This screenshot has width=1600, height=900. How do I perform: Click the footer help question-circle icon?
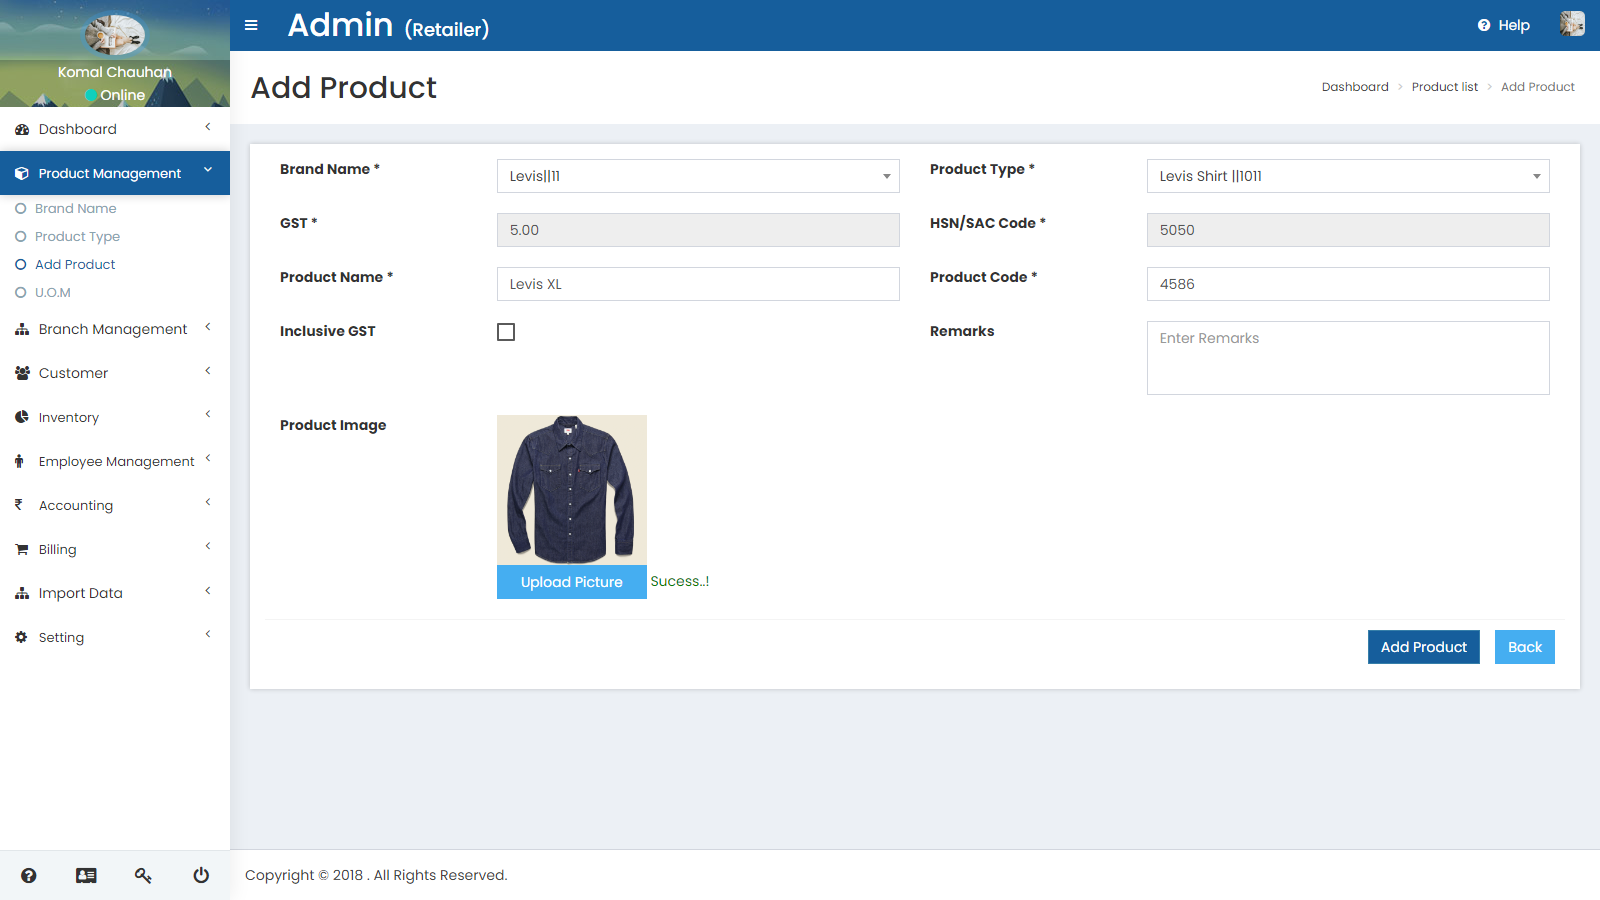pos(29,875)
